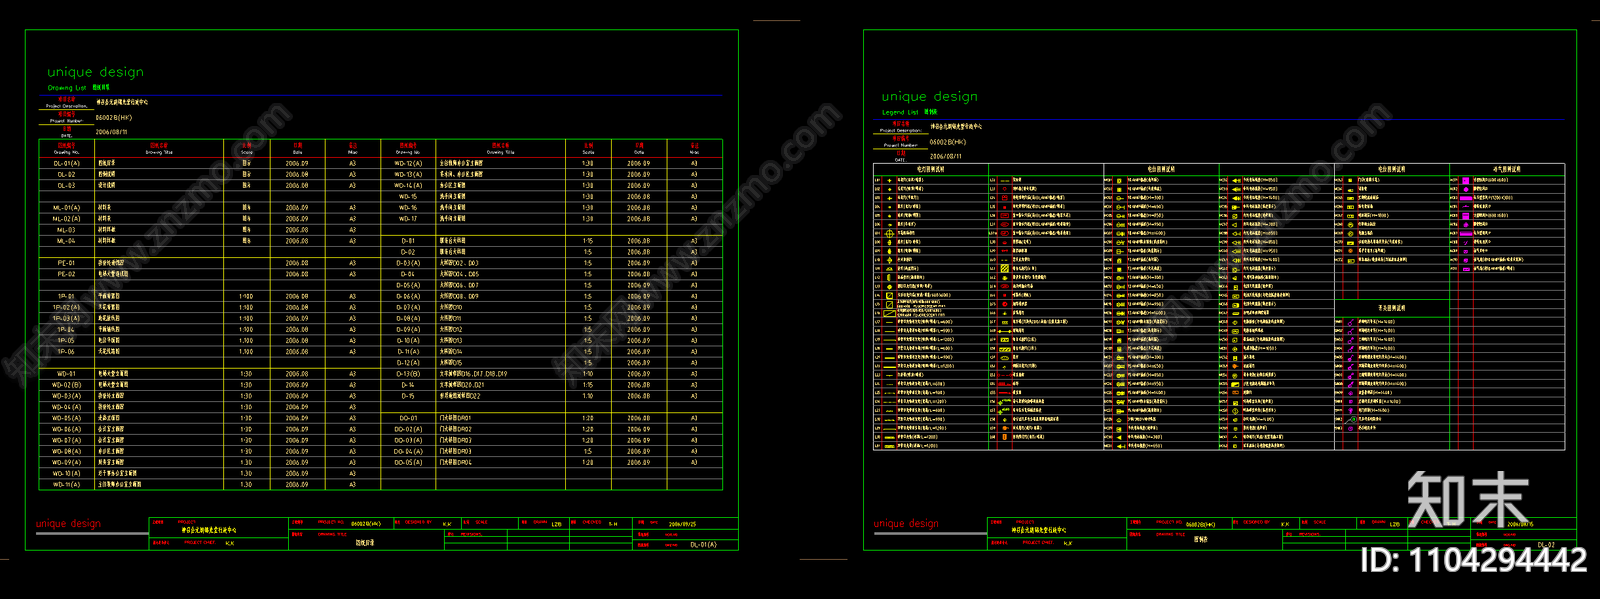The image size is (1600, 599).
Task: Select drawing number D-10(A)
Action: point(408,341)
